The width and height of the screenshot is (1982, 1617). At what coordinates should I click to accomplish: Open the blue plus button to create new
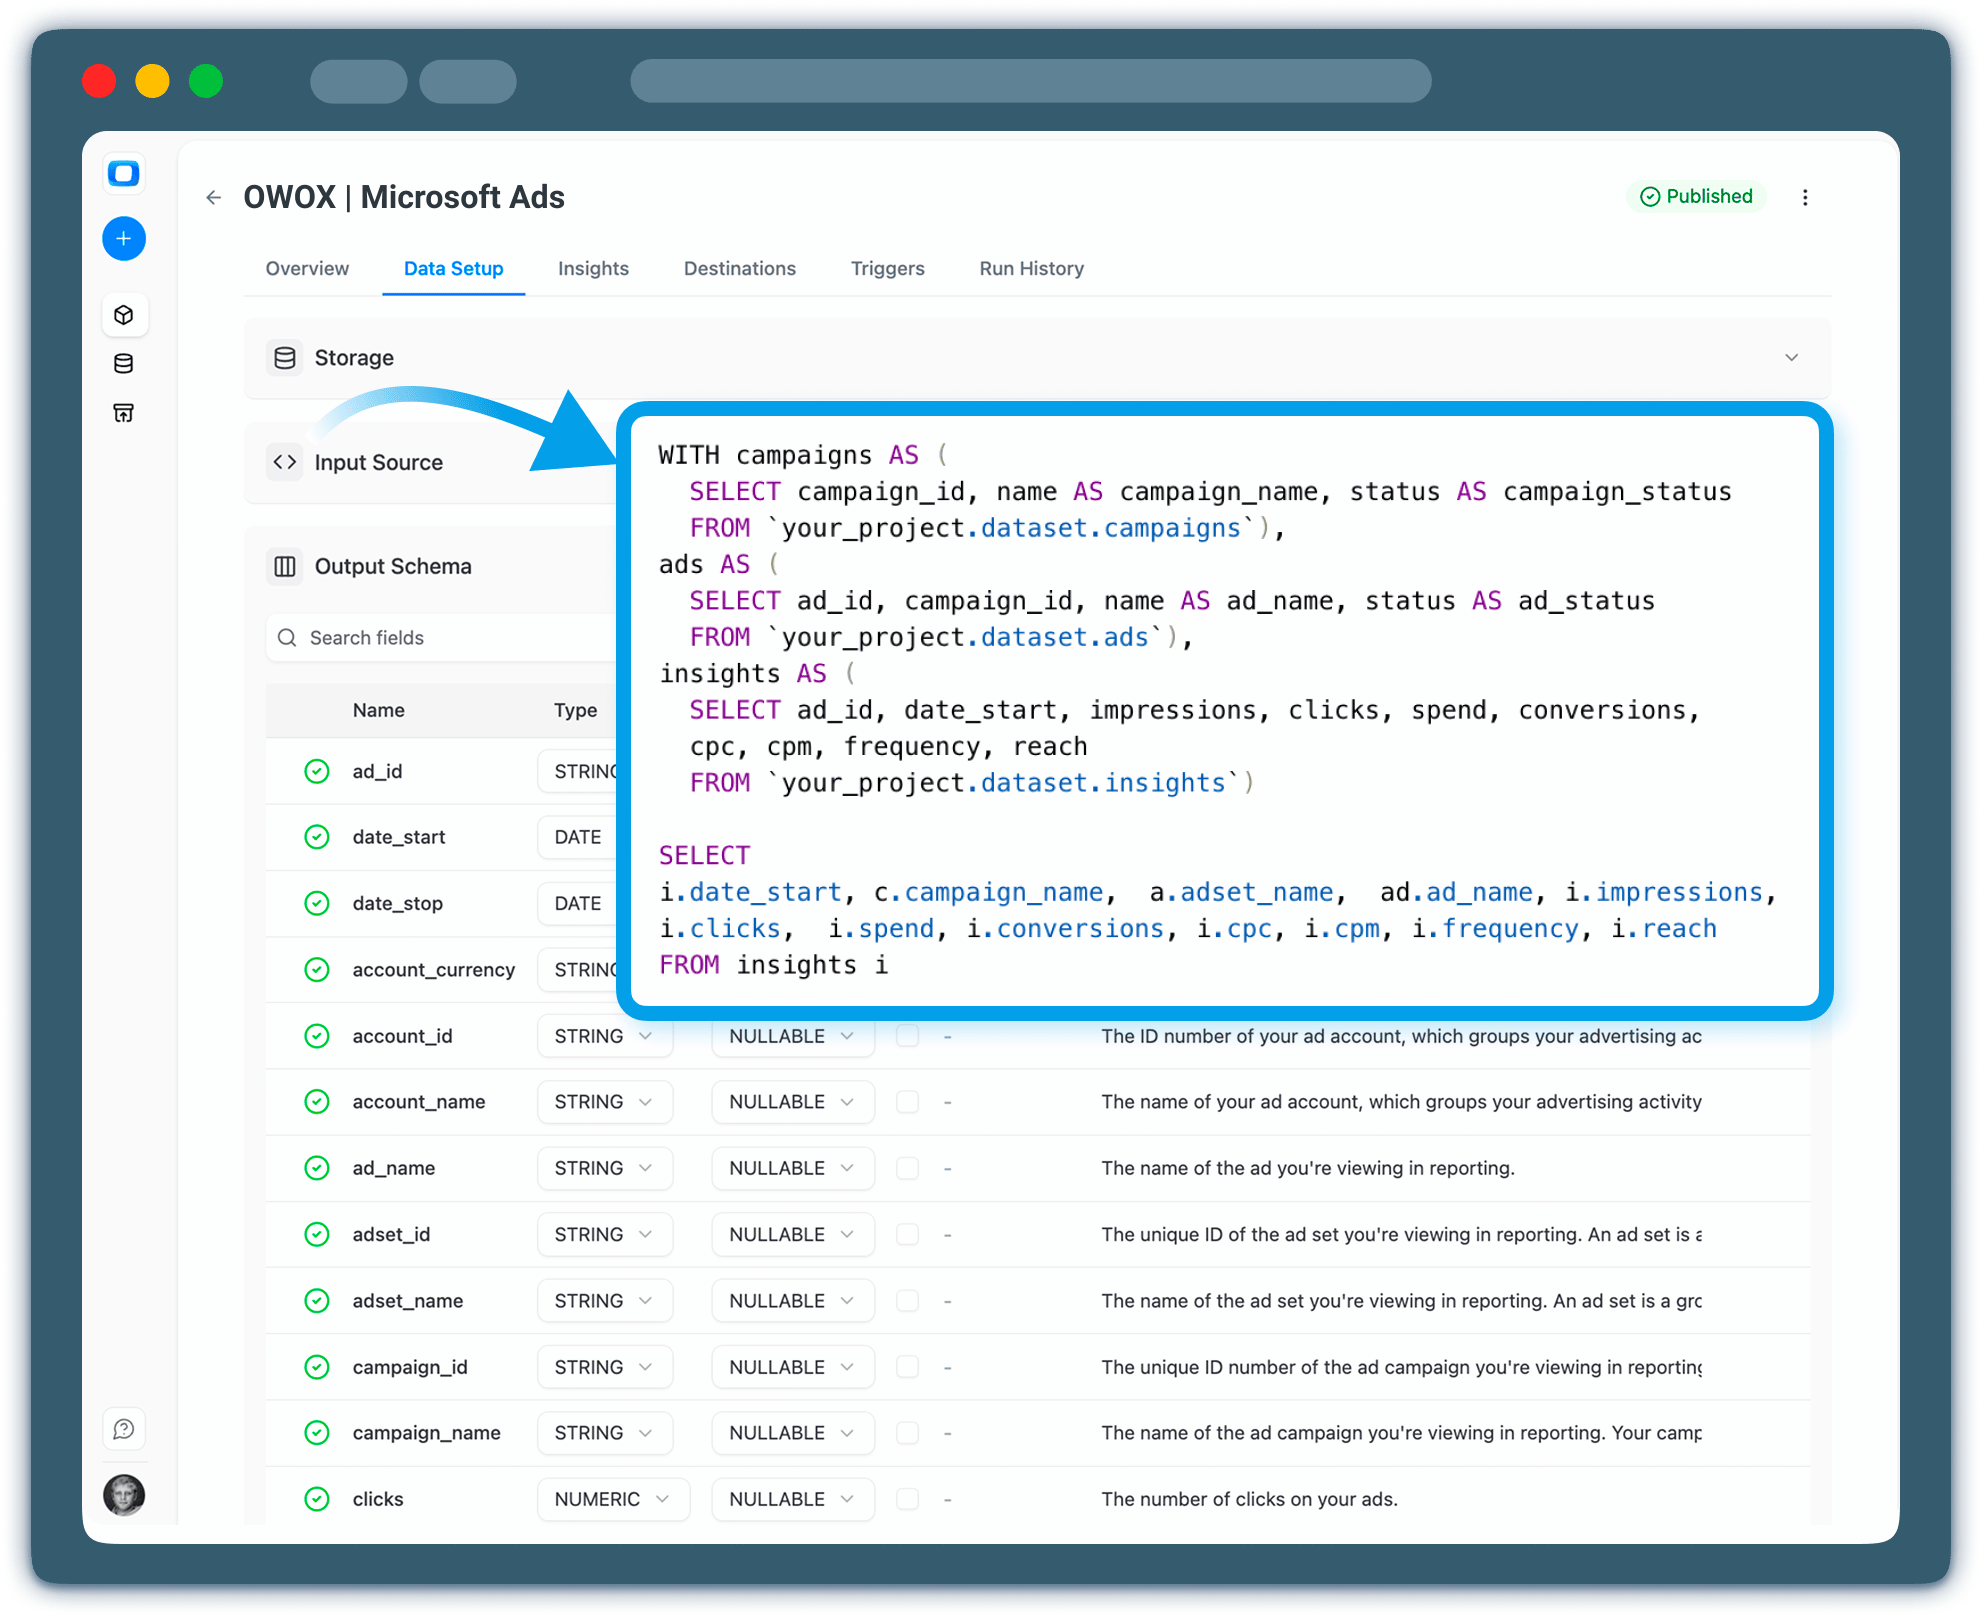click(124, 239)
